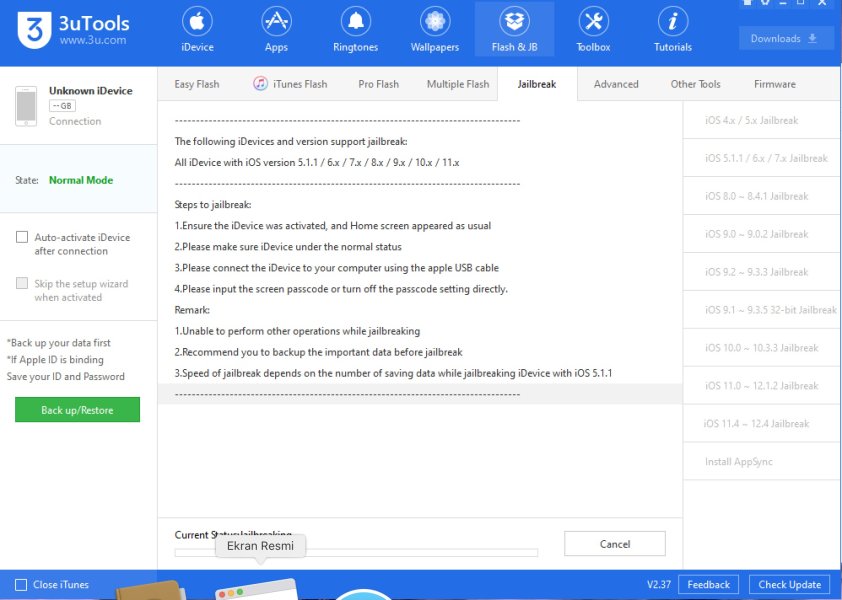Select iOS 11.0 ~ 12.1.2 Jailbreak option
The width and height of the screenshot is (842, 600).
(761, 386)
